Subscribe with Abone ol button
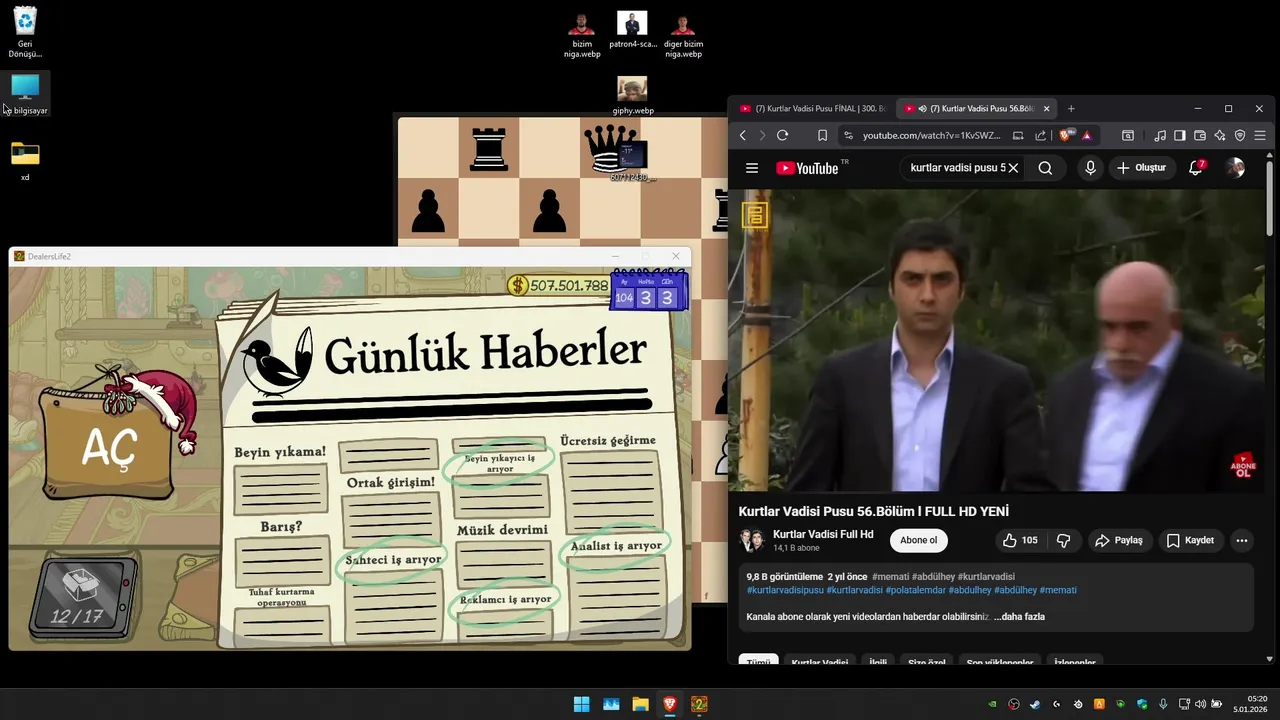Image resolution: width=1280 pixels, height=720 pixels. pyautogui.click(x=918, y=540)
